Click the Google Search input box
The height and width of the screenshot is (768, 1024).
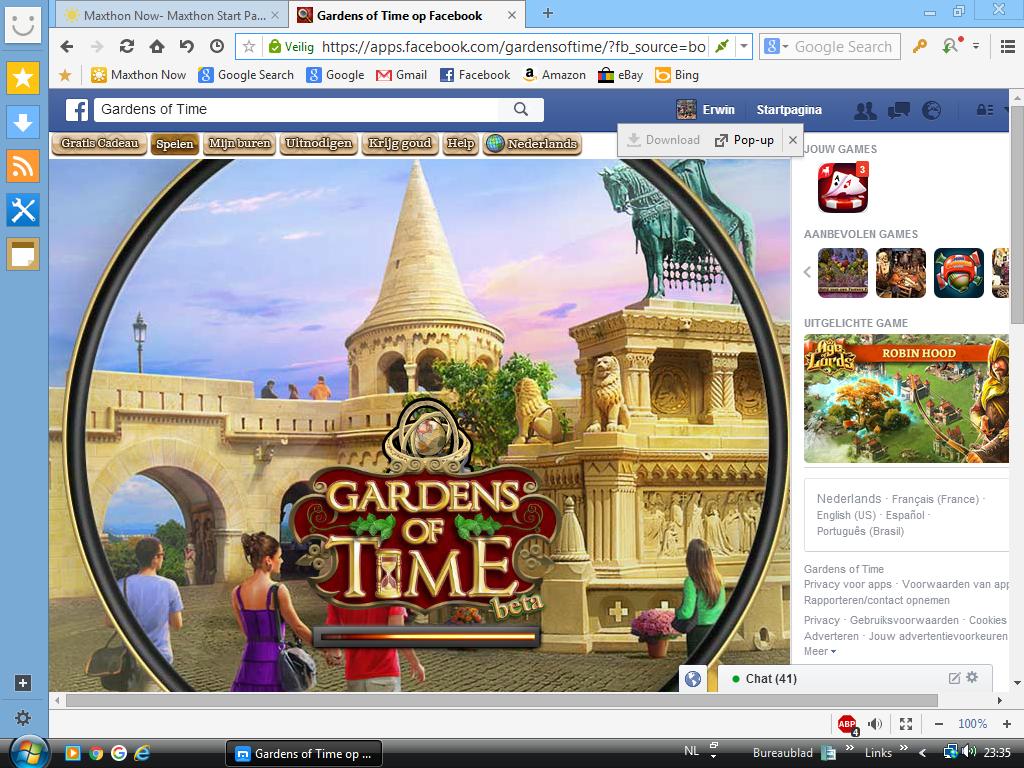click(x=843, y=46)
